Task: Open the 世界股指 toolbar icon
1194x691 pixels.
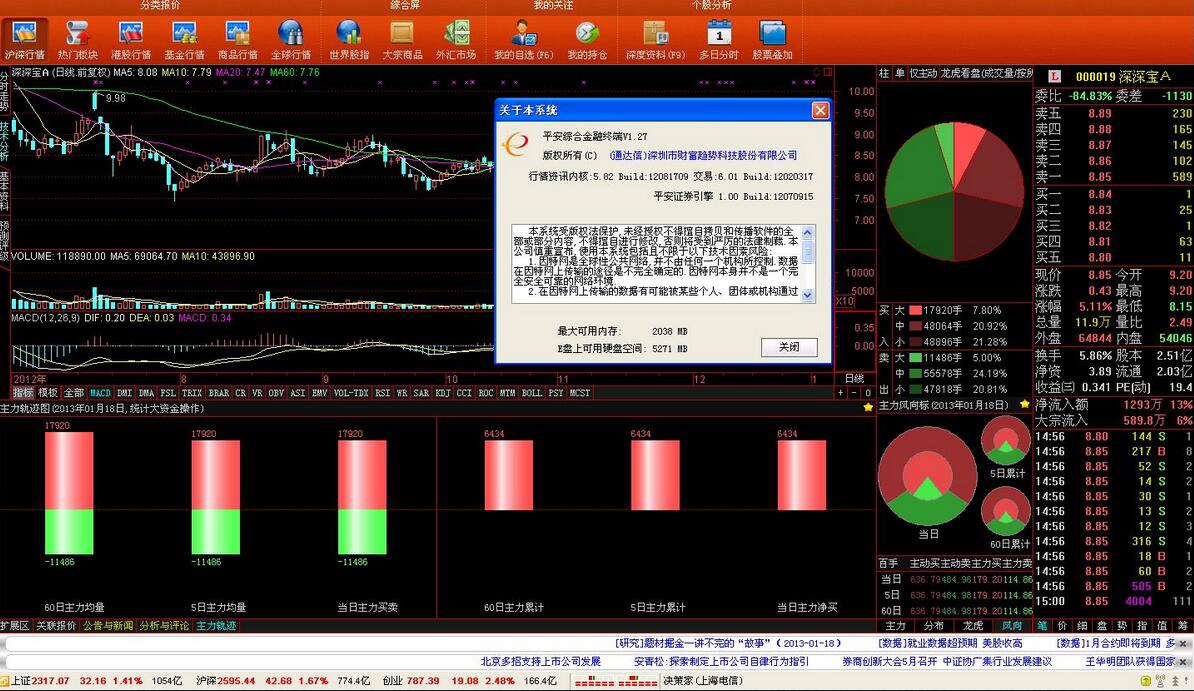Action: click(x=349, y=40)
